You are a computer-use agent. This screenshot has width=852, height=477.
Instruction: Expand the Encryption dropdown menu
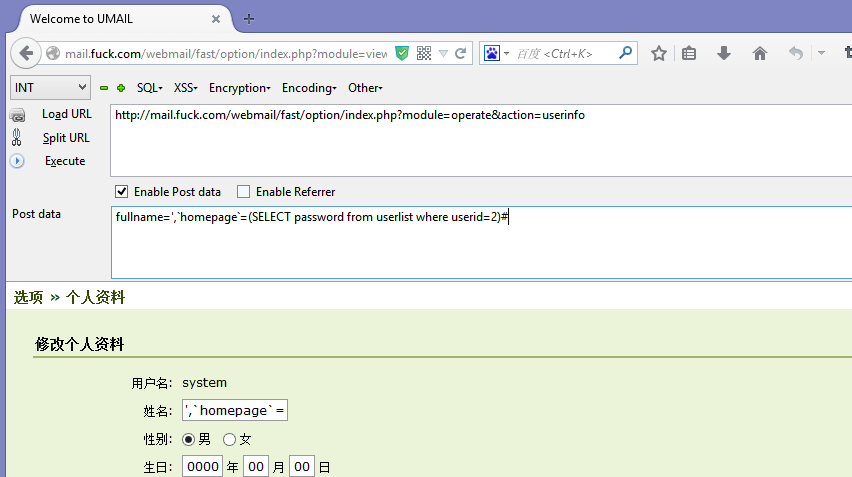tap(239, 88)
